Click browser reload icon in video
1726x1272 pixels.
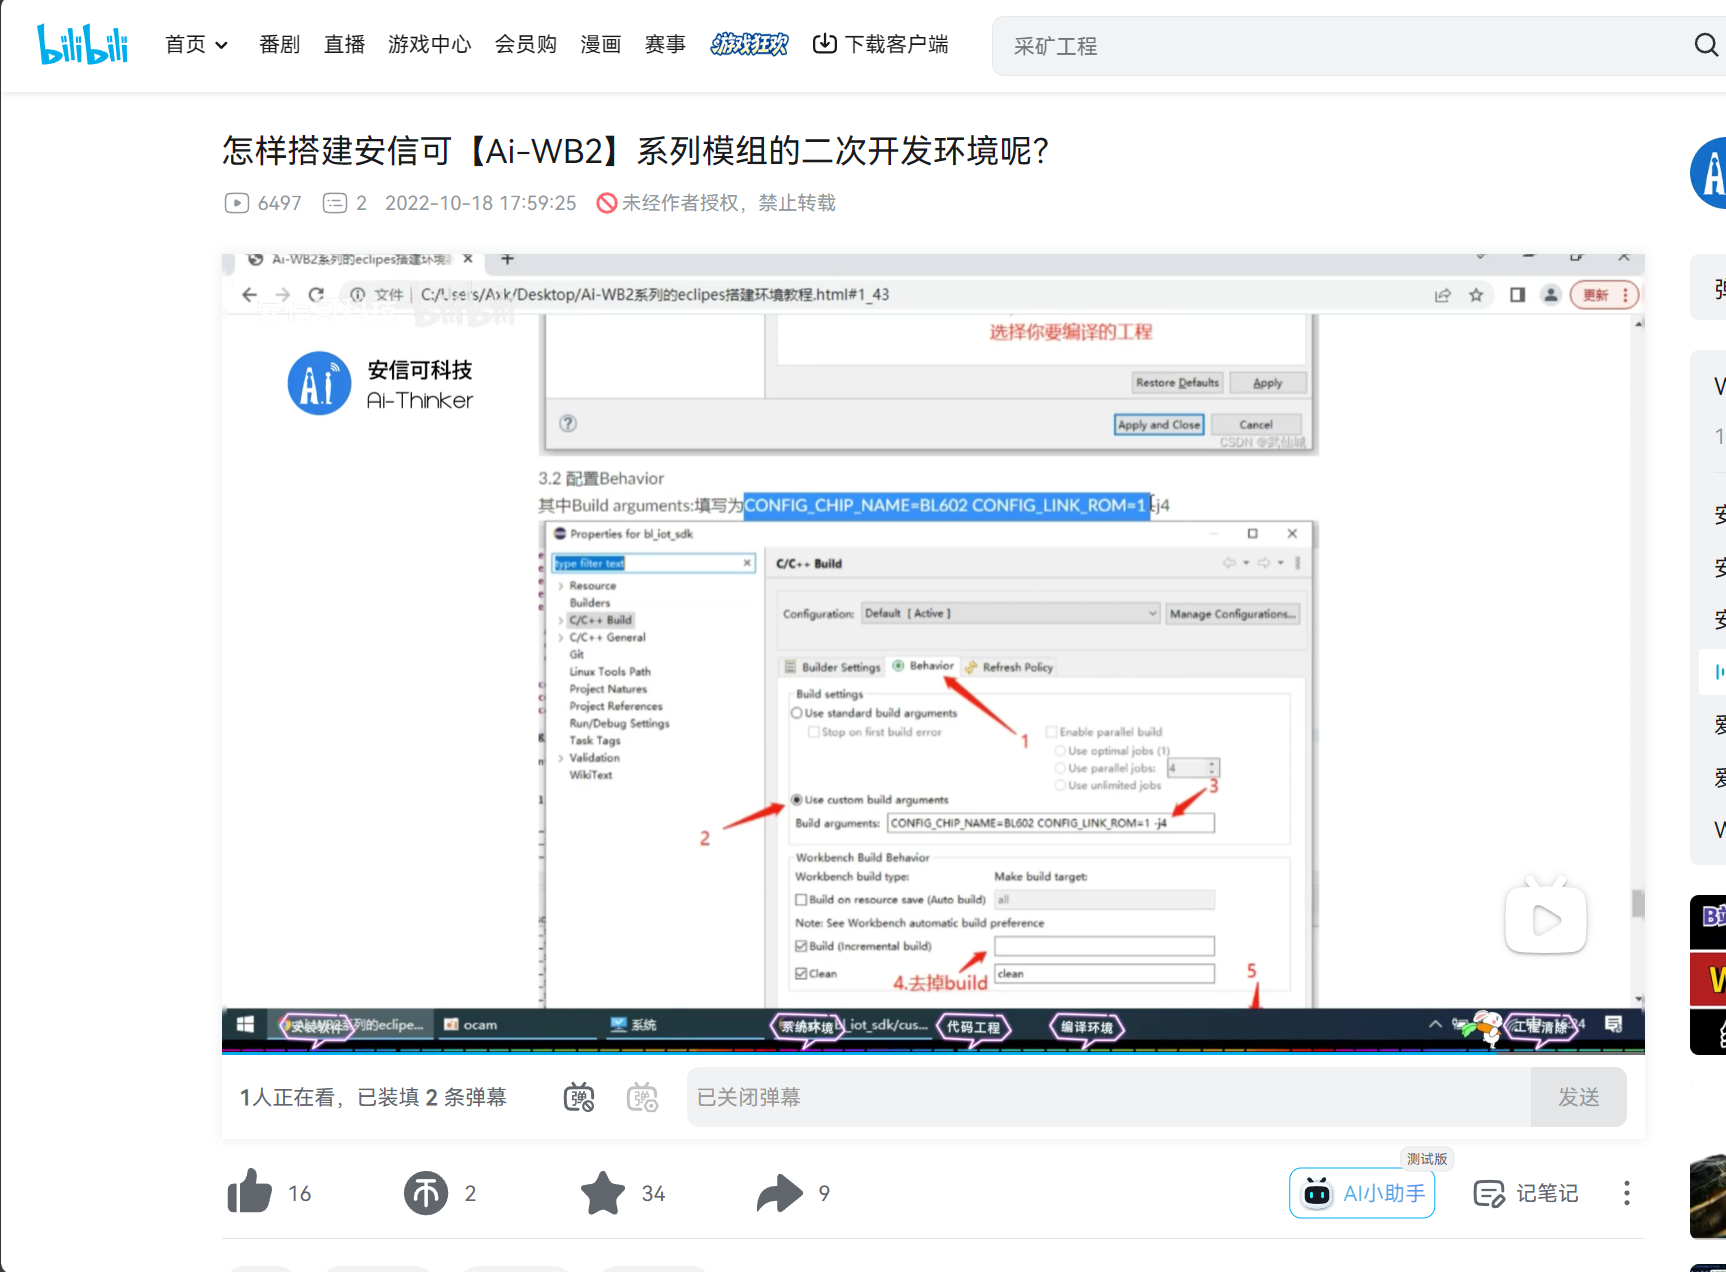[x=316, y=294]
